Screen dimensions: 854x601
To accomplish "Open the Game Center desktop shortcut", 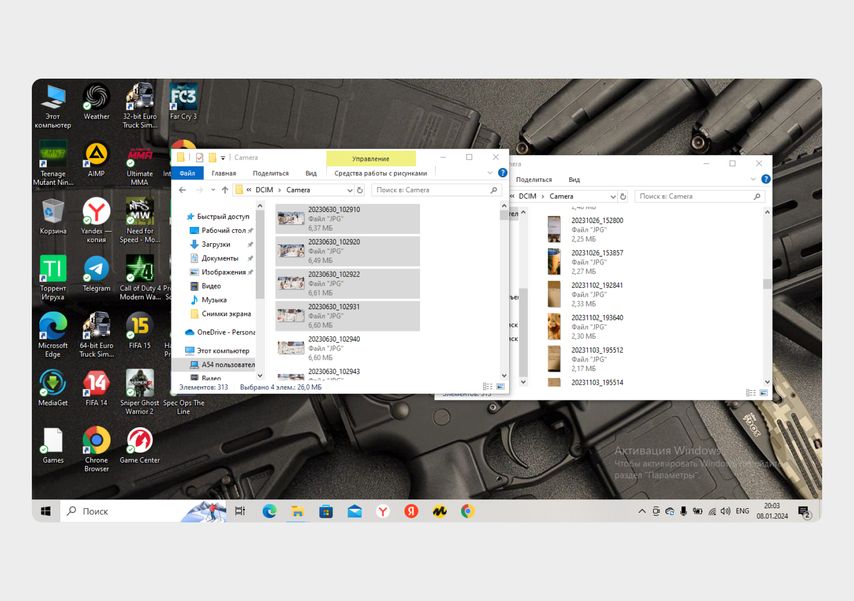I will [x=139, y=446].
